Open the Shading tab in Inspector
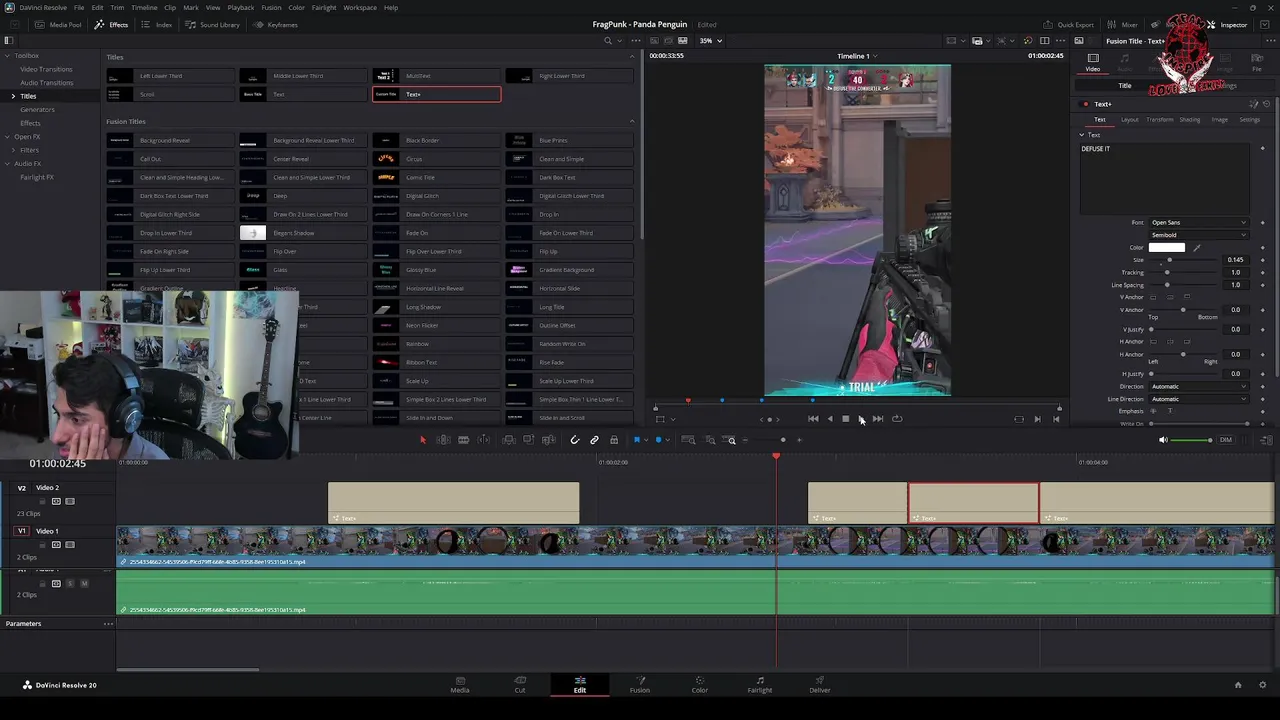The image size is (1280, 720). coord(1189,120)
